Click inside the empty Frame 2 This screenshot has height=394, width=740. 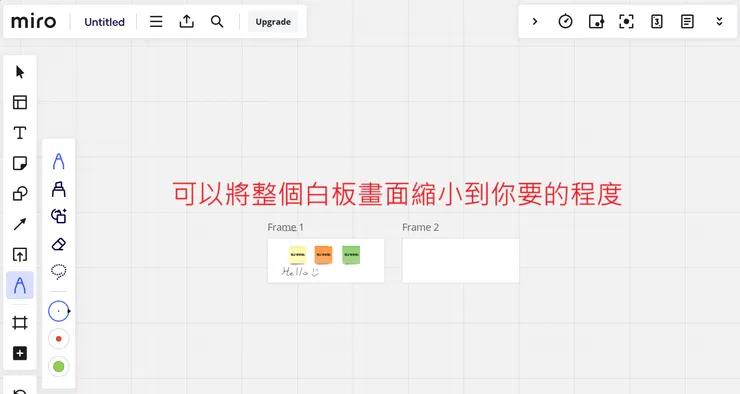tap(461, 260)
